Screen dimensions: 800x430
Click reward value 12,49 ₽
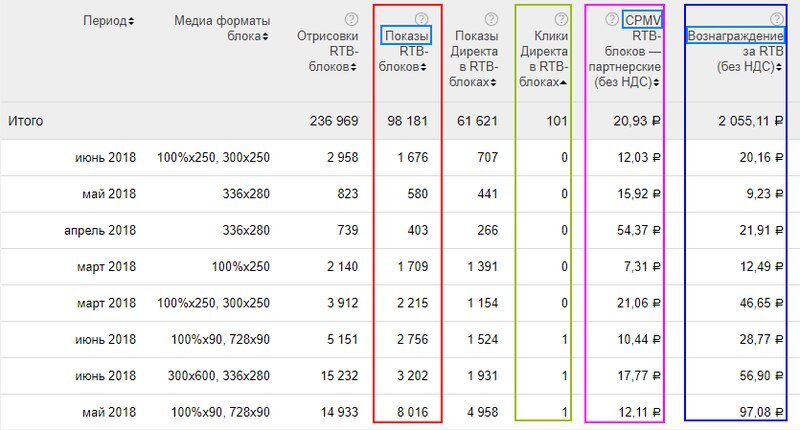[x=762, y=266]
